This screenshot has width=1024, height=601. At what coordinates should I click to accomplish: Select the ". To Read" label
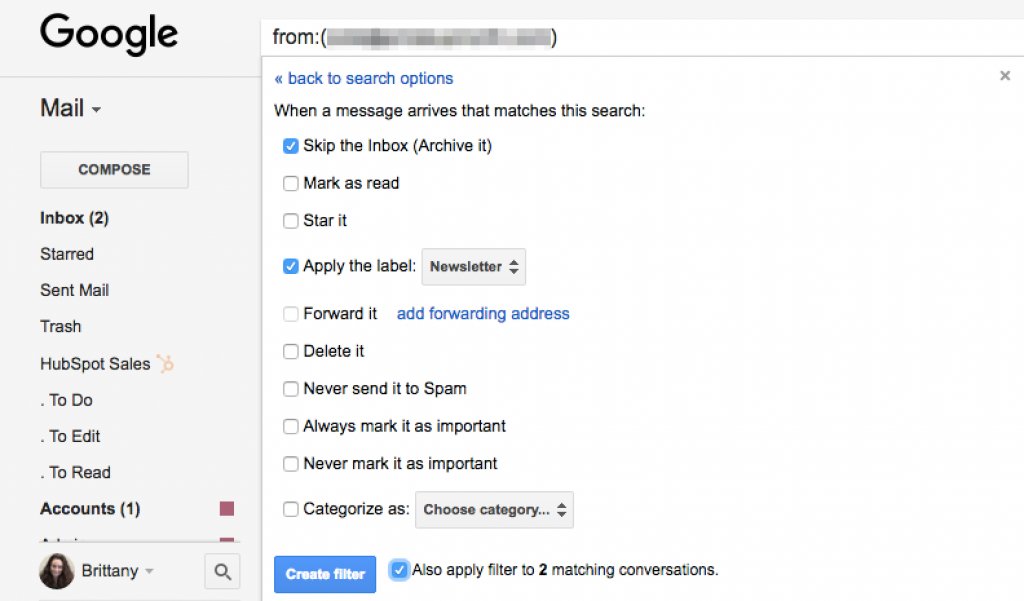point(75,472)
